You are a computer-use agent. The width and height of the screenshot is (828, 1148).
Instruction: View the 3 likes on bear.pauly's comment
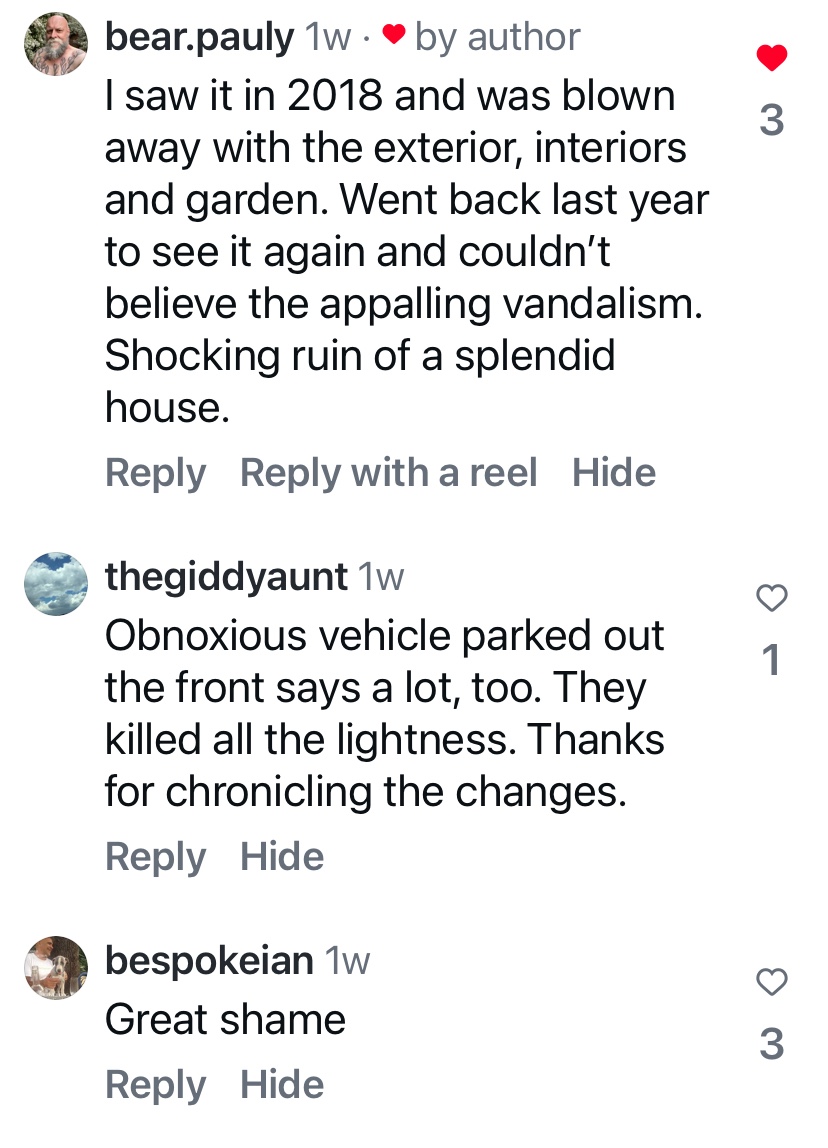pyautogui.click(x=771, y=120)
